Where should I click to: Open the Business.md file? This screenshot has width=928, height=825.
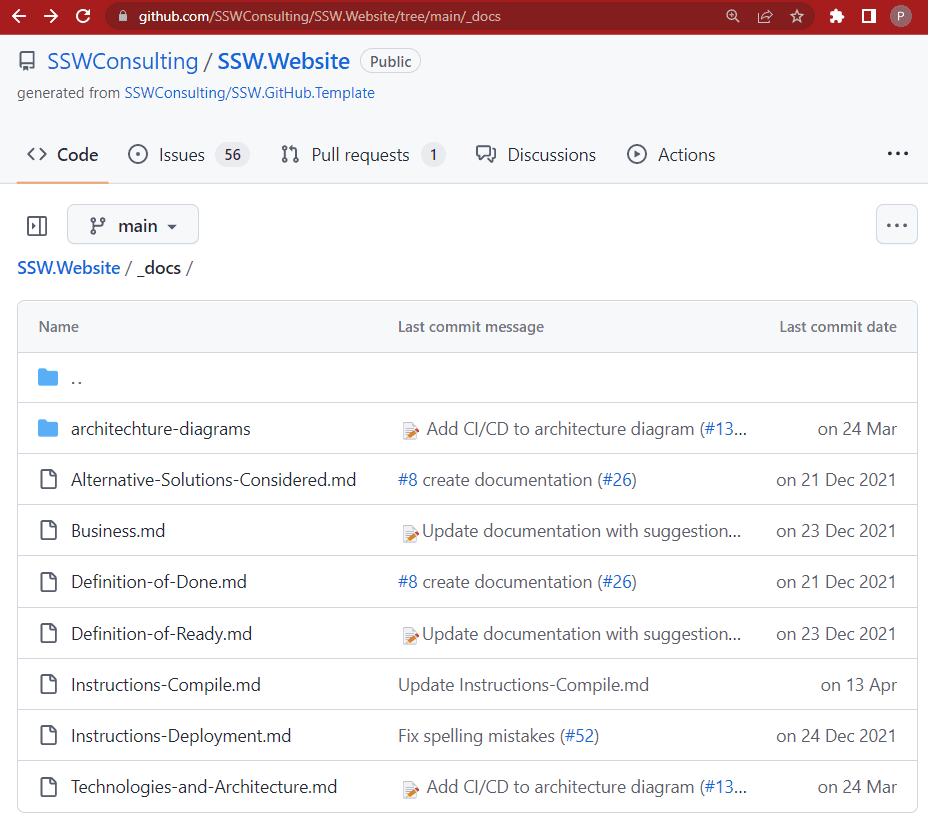click(x=118, y=531)
